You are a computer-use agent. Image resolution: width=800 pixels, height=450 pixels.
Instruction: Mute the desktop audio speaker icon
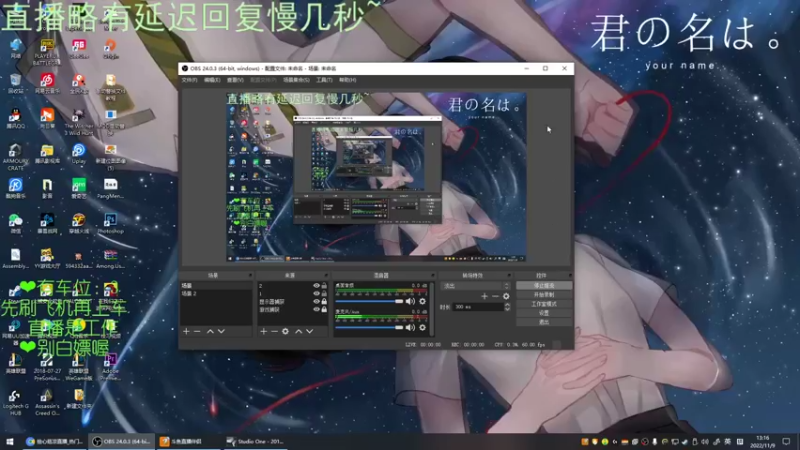410,302
